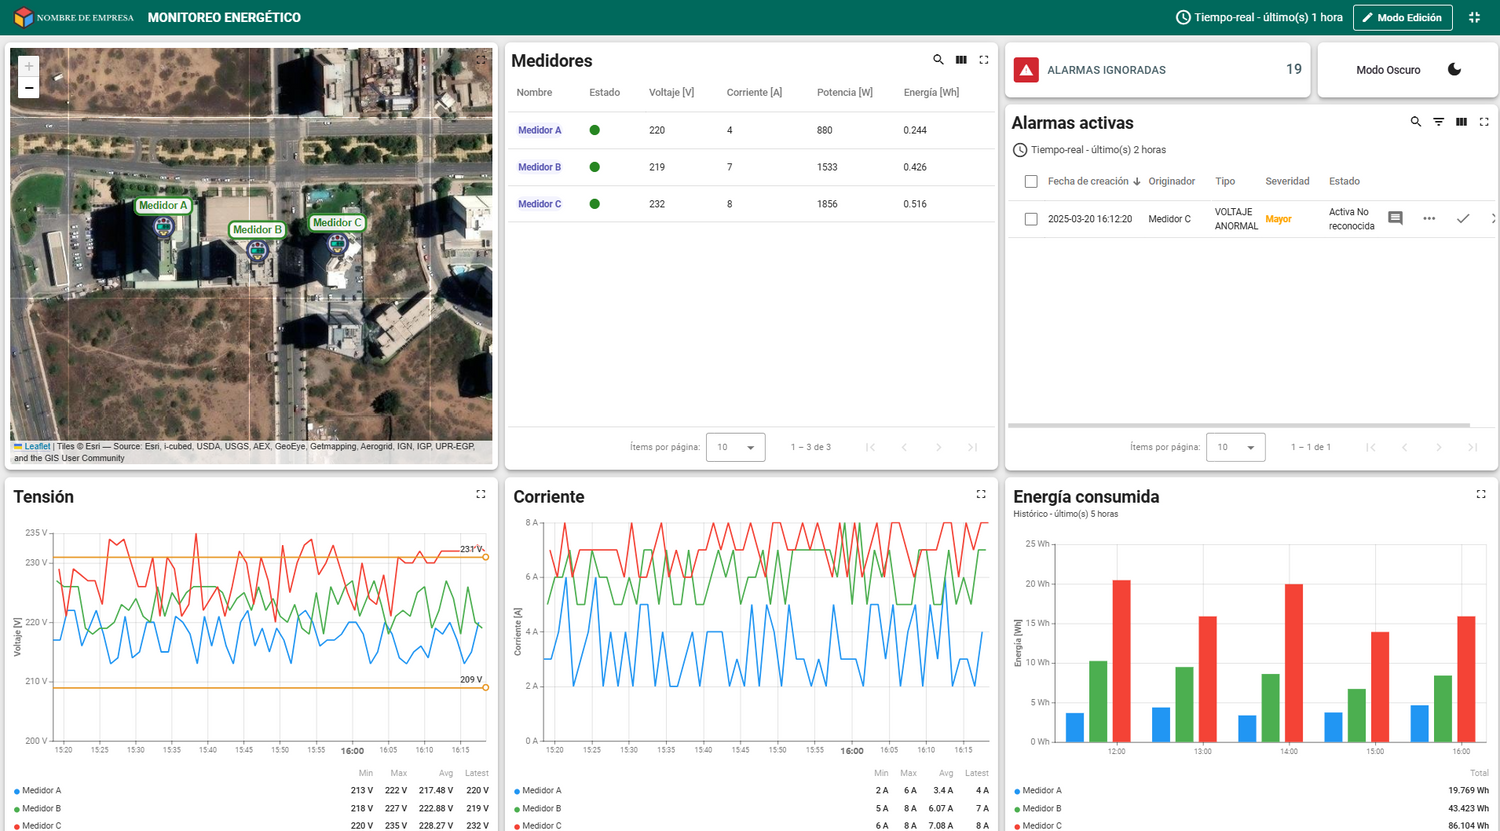Screen dimensions: 1500x831
Task: Open the Tiempo-real time window selector
Action: [1259, 17]
